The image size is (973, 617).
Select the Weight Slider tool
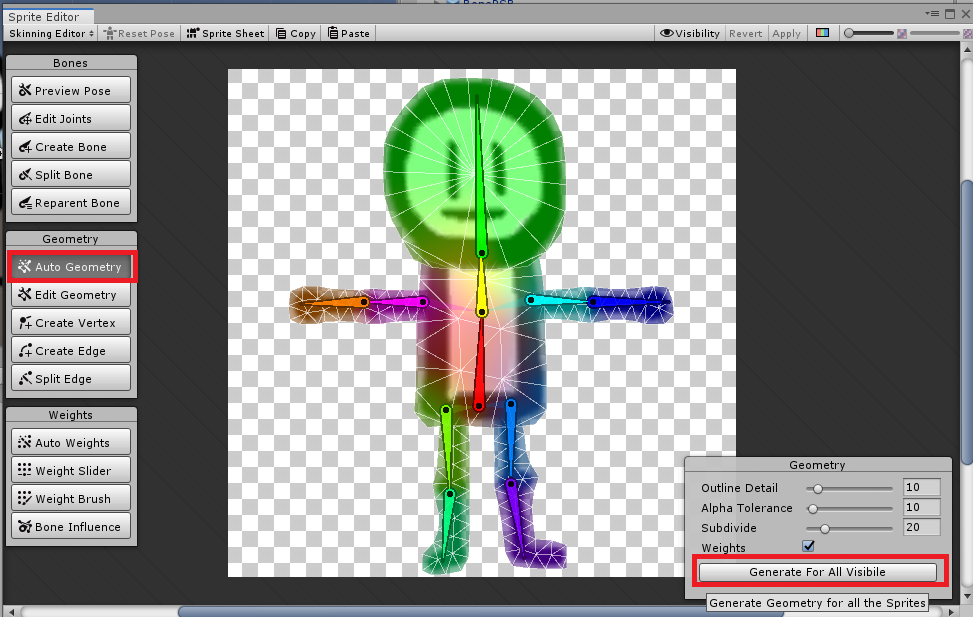[71, 470]
